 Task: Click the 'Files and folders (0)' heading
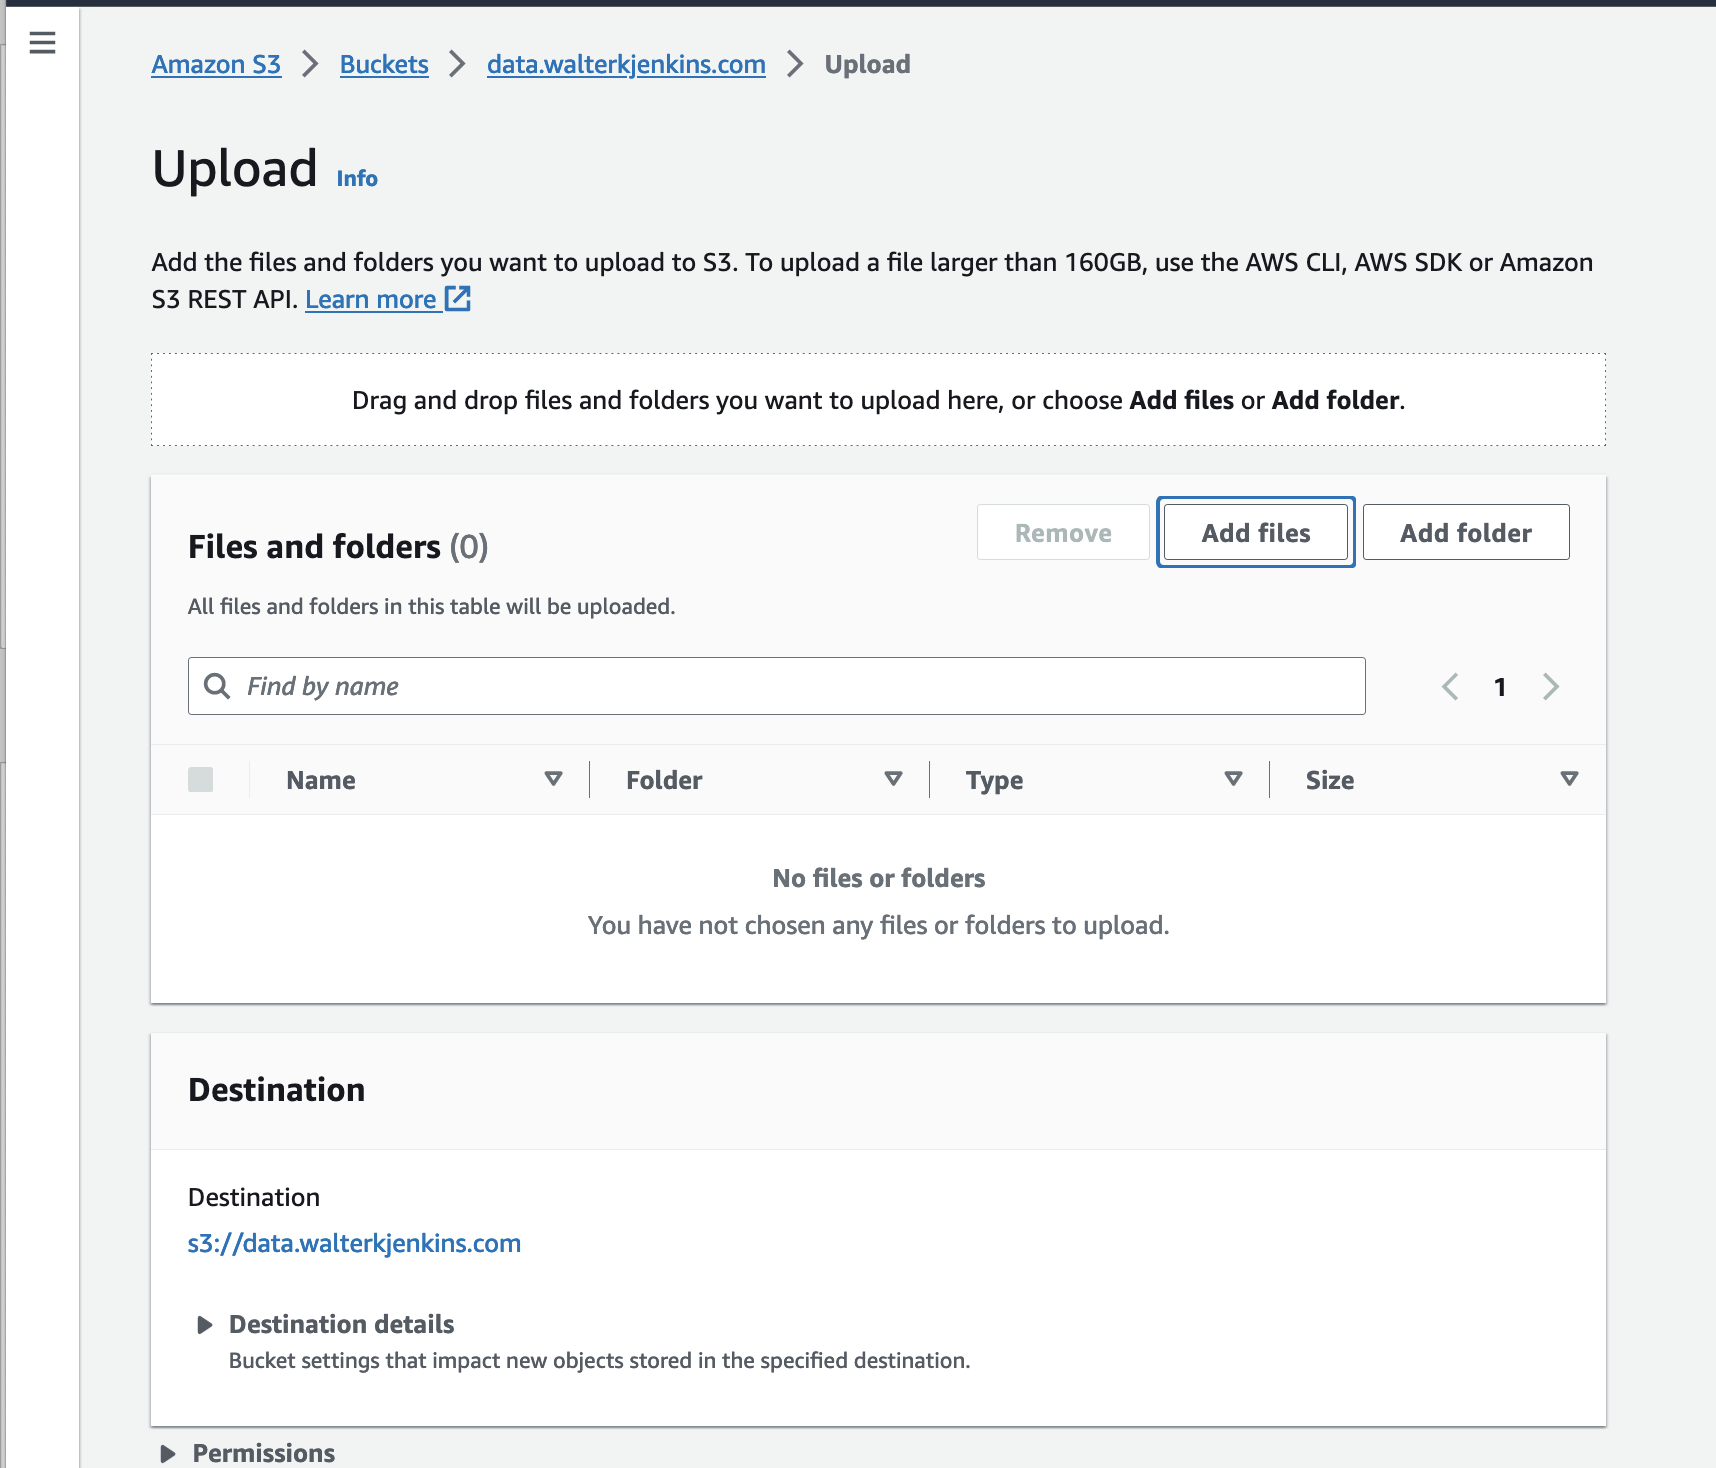click(338, 547)
